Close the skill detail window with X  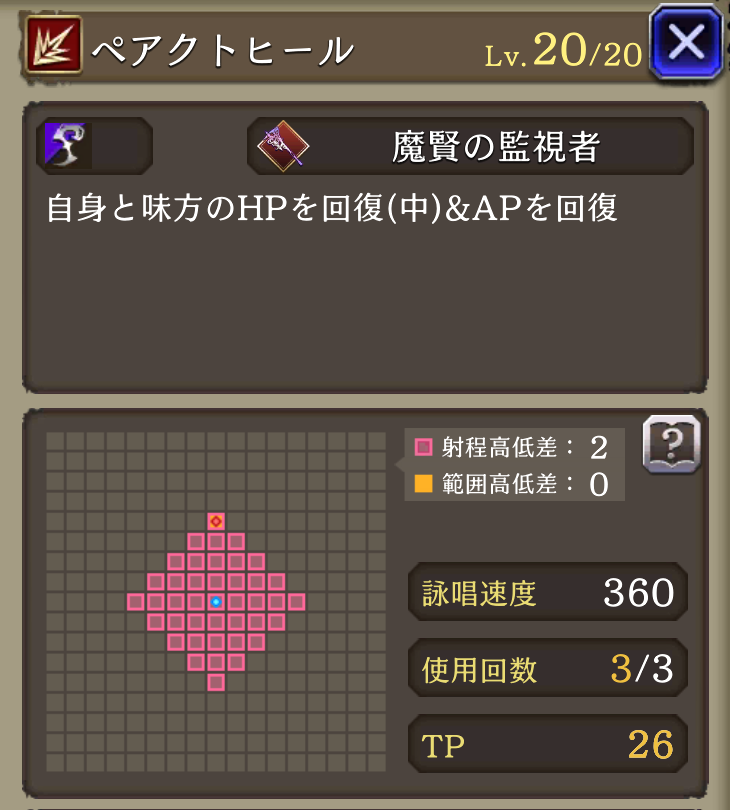[686, 42]
